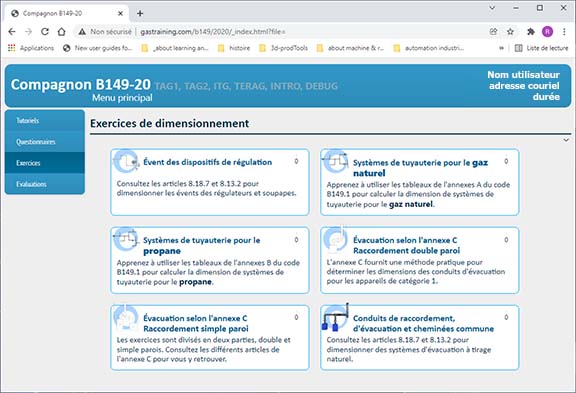Select the 'Exercices' sidebar menu

pos(45,163)
